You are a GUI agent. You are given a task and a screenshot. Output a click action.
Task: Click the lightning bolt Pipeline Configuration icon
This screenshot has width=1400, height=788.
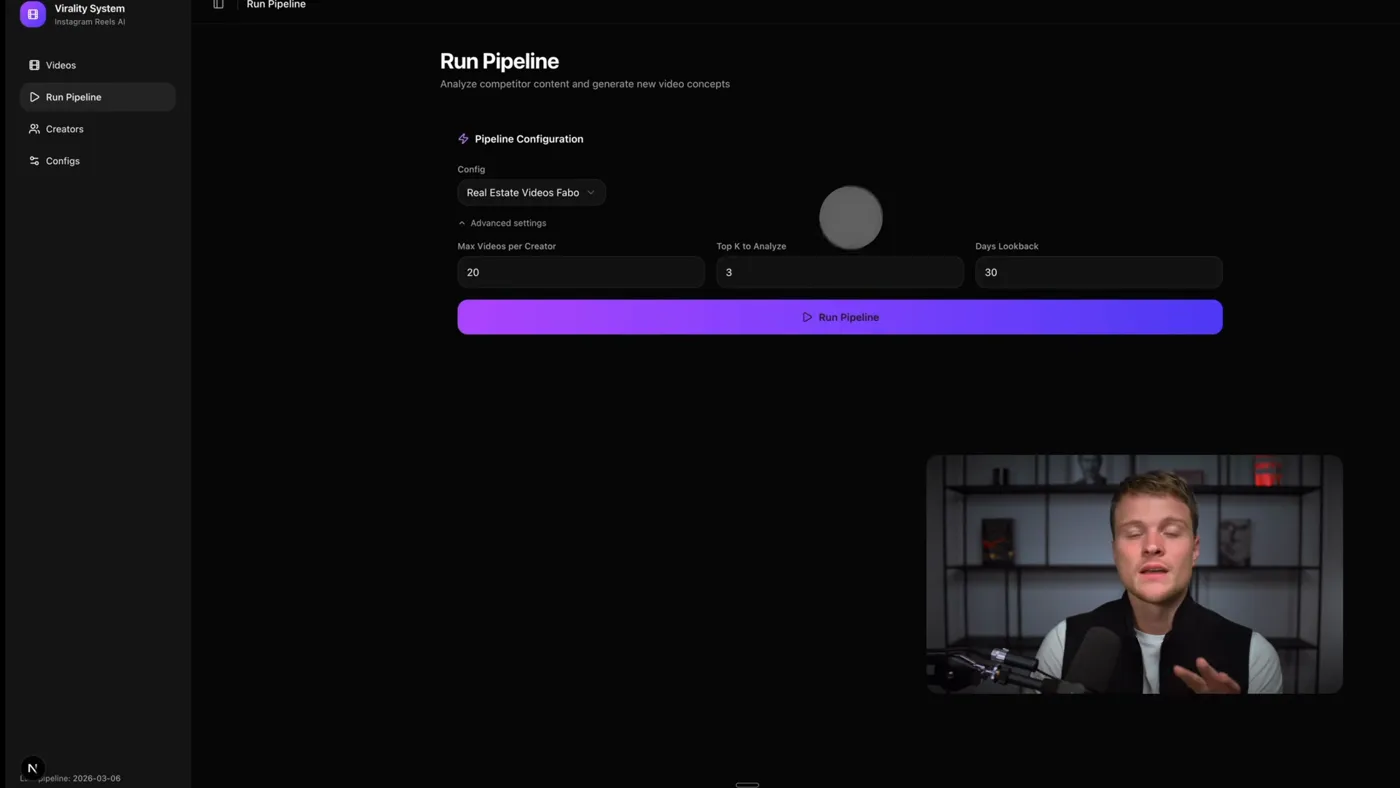pyautogui.click(x=463, y=139)
